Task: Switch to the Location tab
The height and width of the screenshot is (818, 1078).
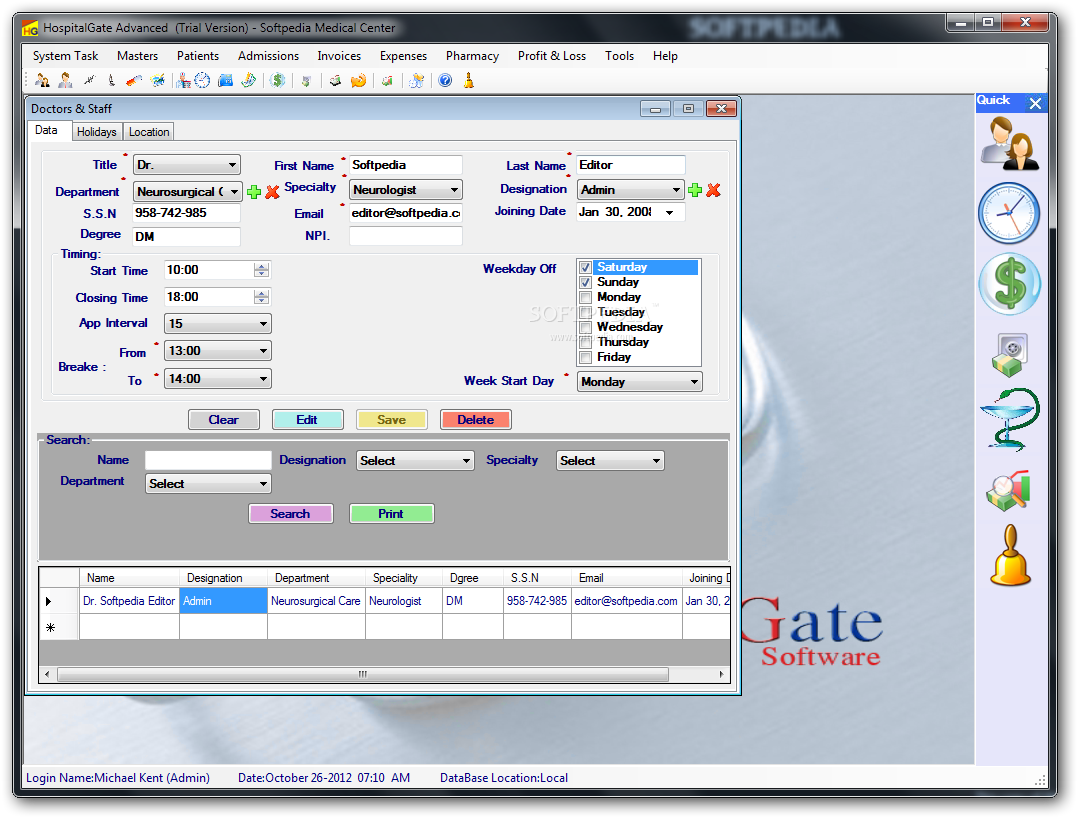Action: (x=149, y=132)
